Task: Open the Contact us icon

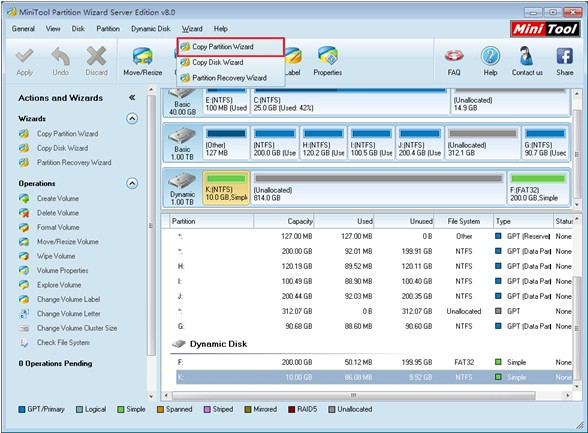Action: click(526, 56)
